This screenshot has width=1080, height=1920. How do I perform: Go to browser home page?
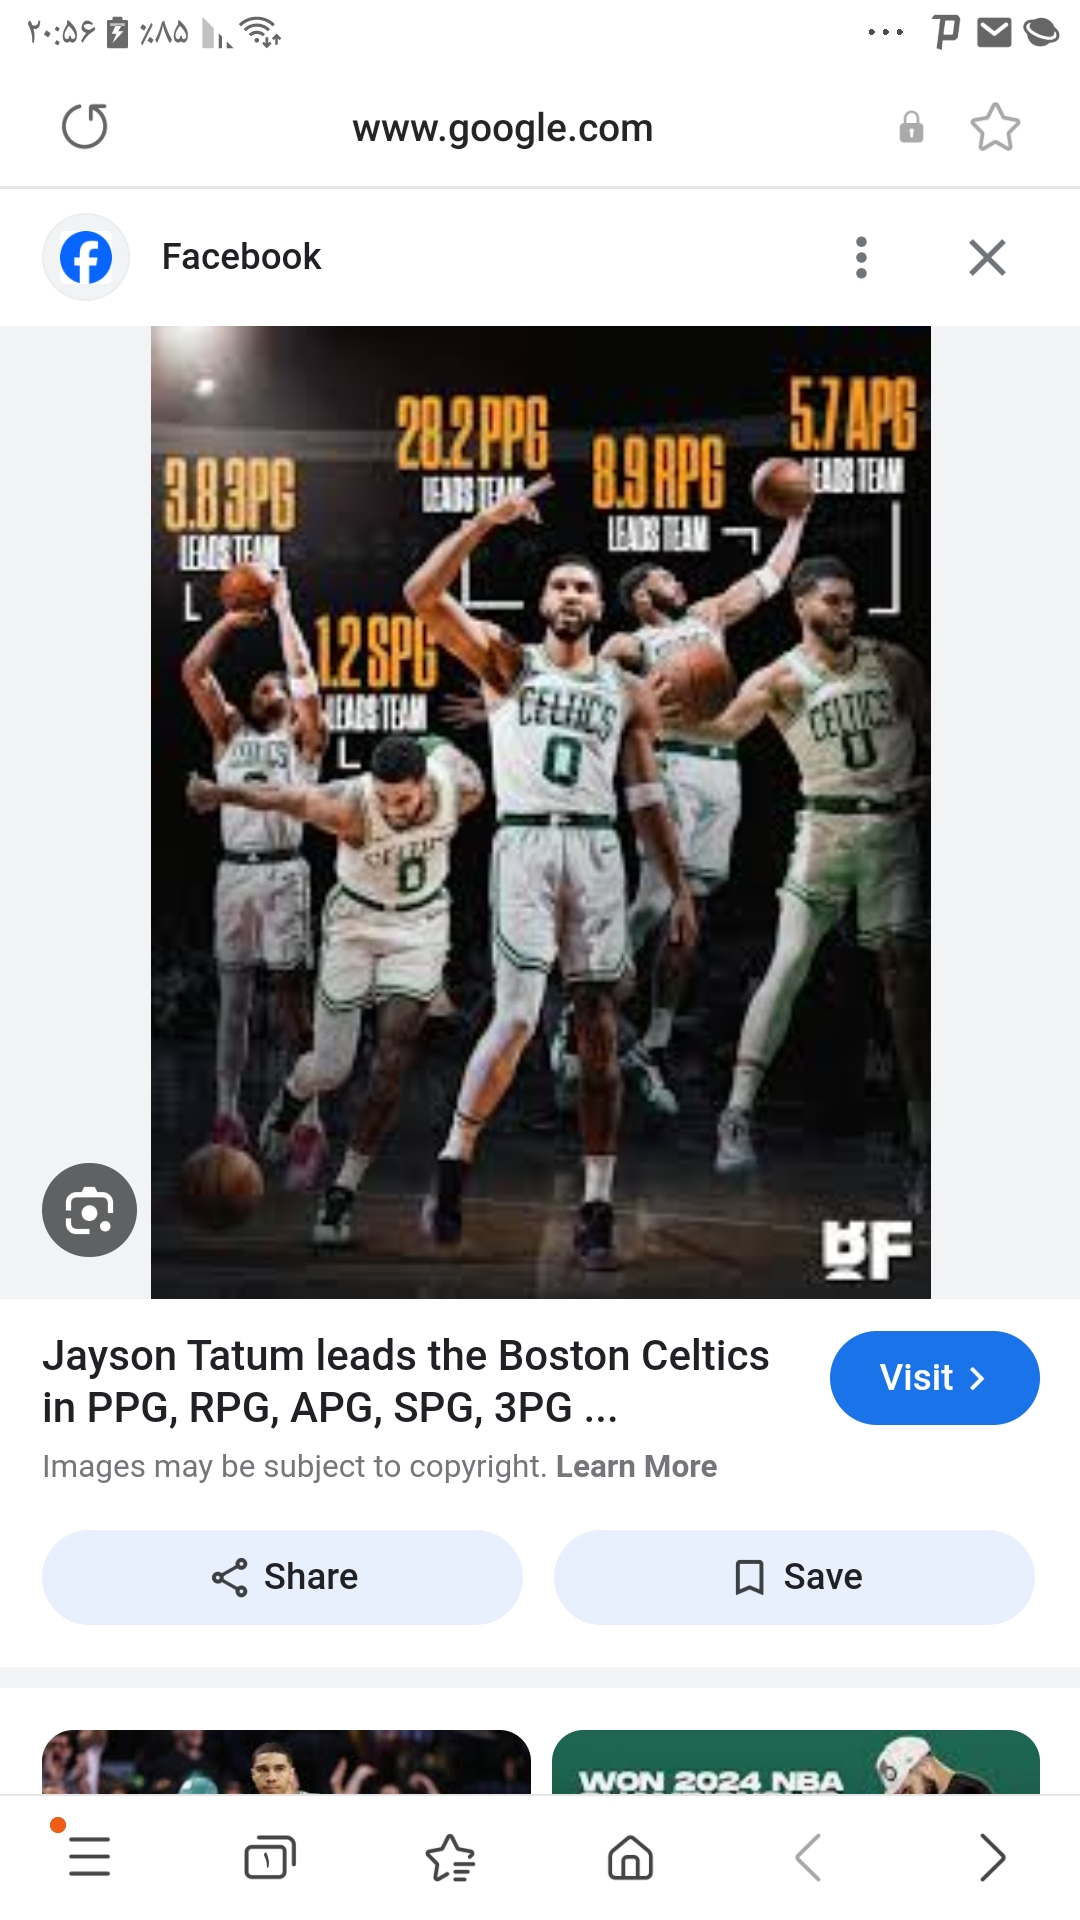point(630,1857)
